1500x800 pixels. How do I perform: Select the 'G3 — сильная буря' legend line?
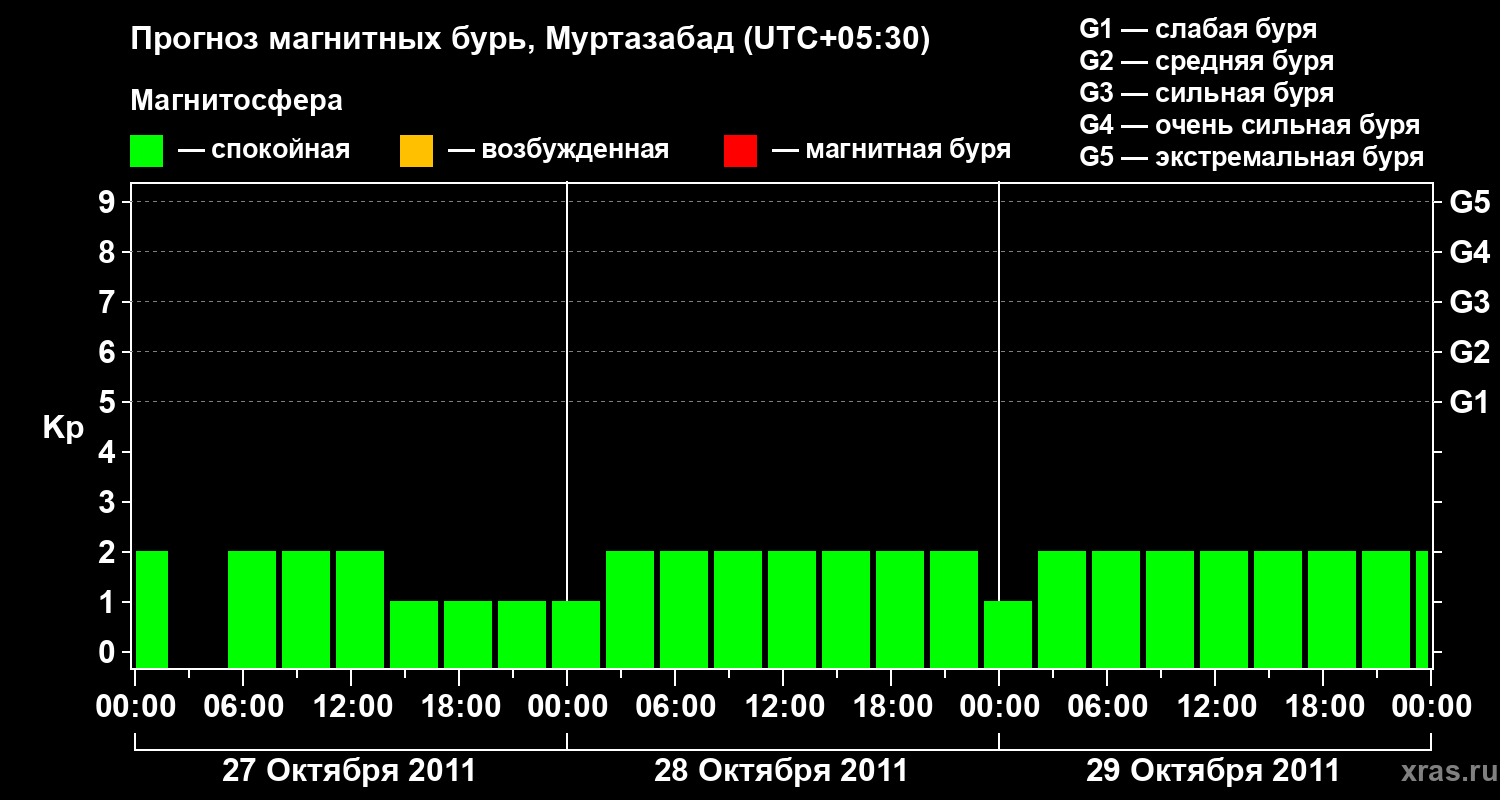tap(1206, 93)
